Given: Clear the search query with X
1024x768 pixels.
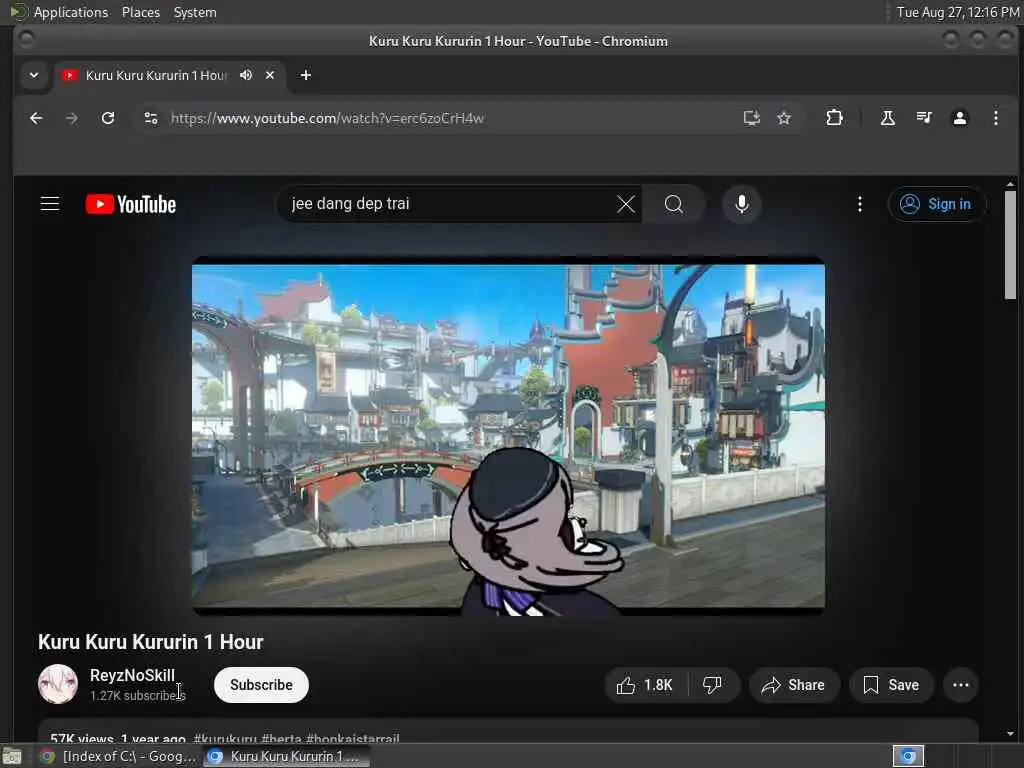Looking at the screenshot, I should pyautogui.click(x=626, y=204).
